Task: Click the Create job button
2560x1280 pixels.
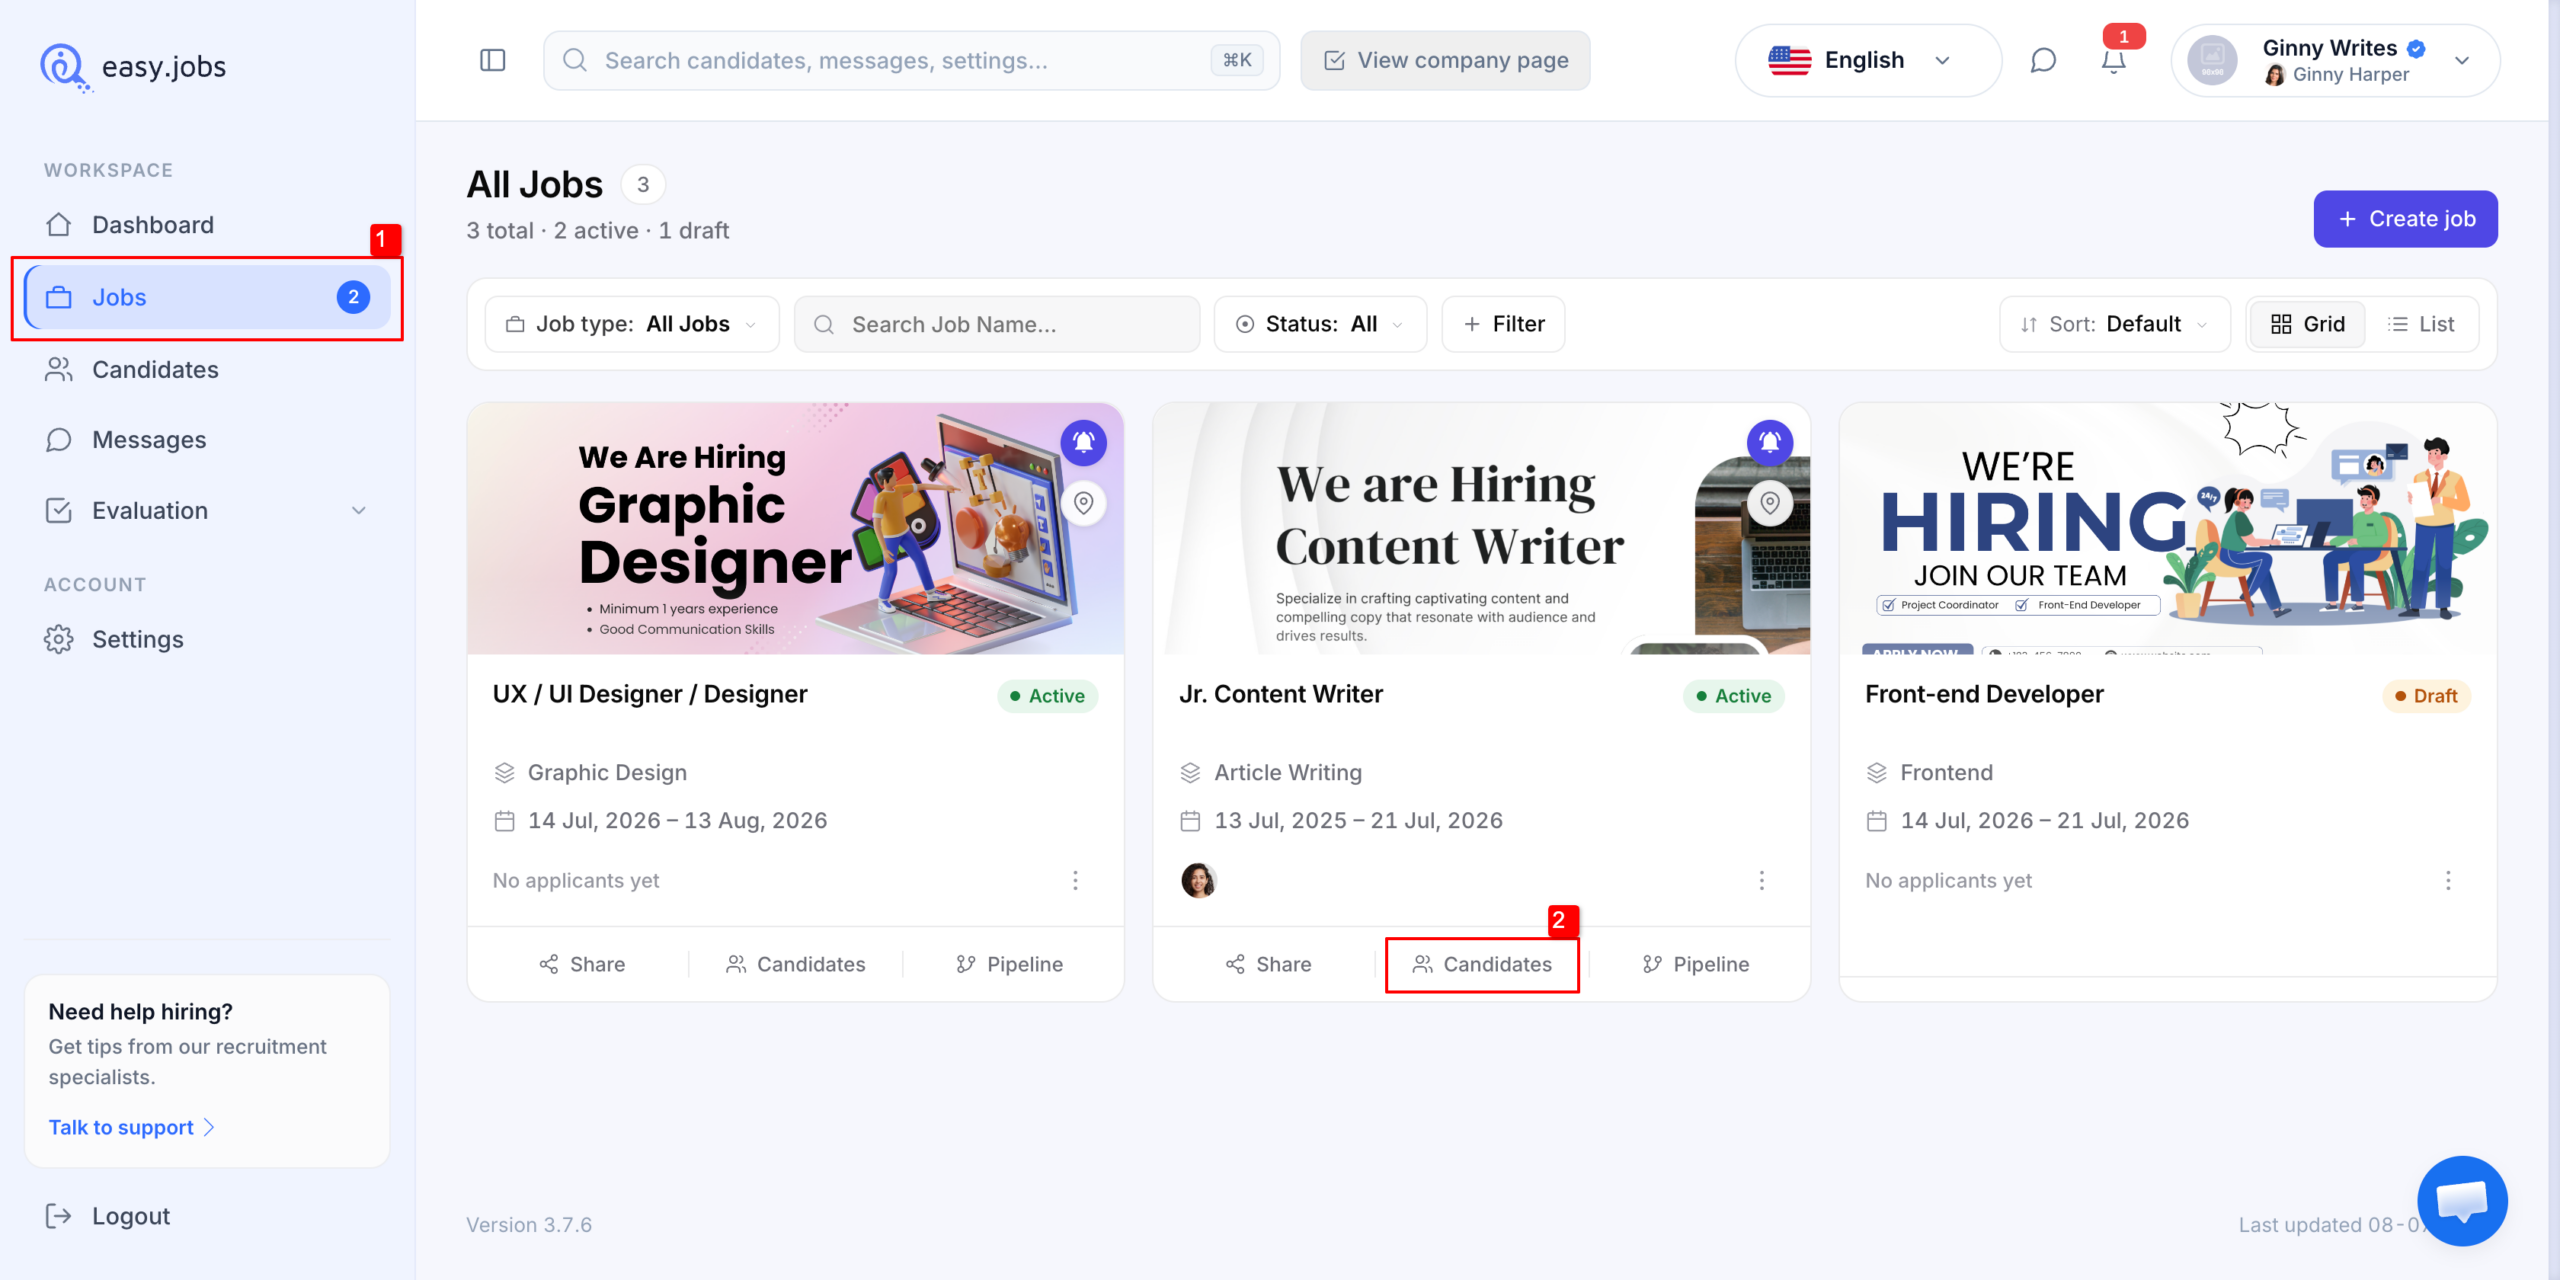Action: click(2405, 219)
